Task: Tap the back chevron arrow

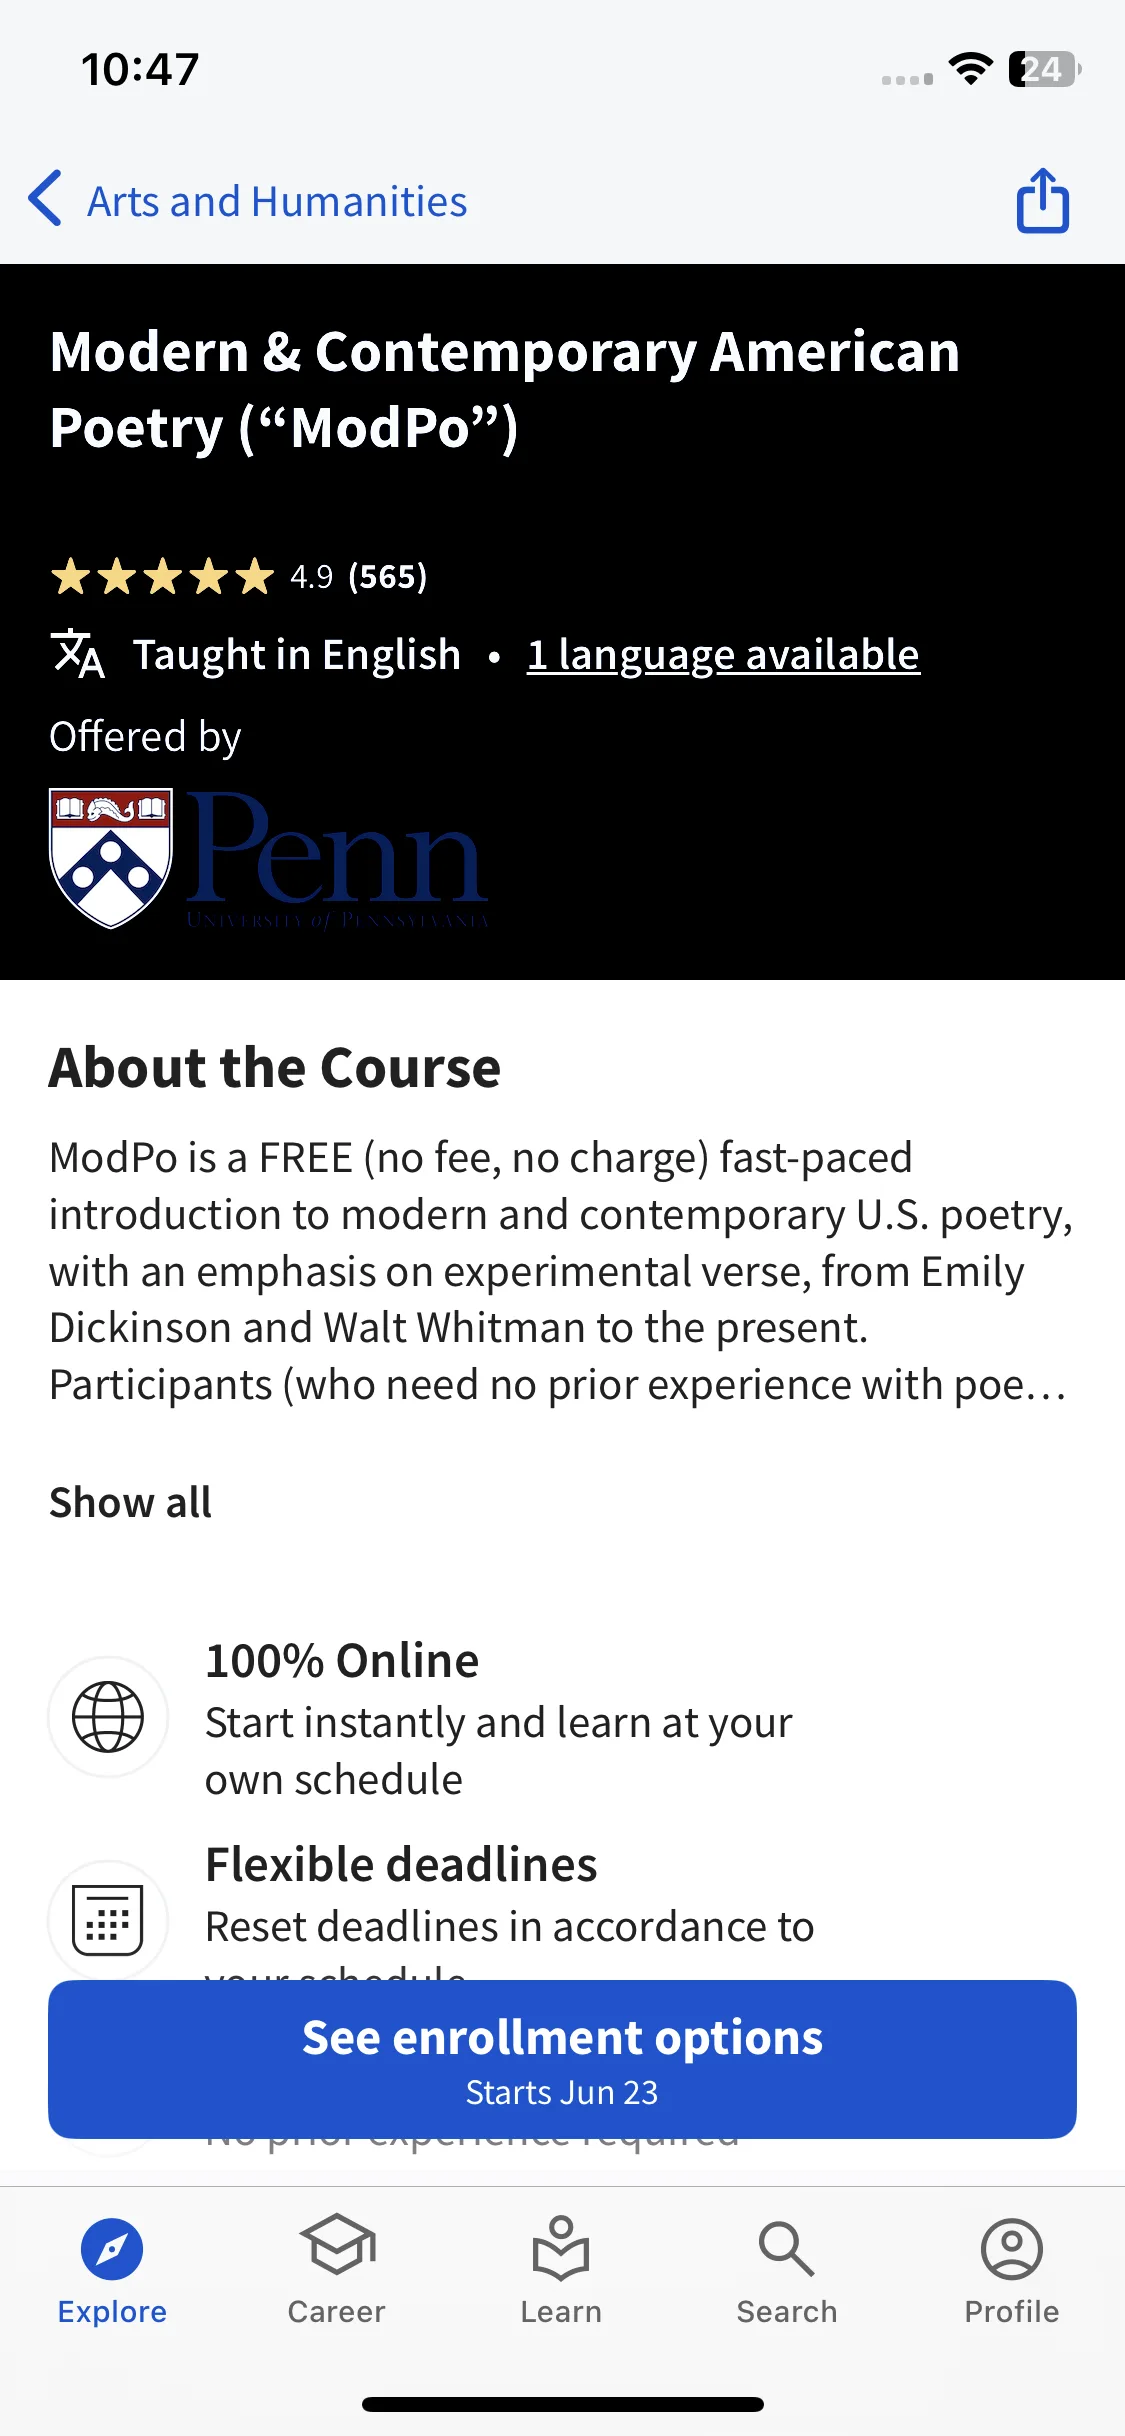Action: (45, 199)
